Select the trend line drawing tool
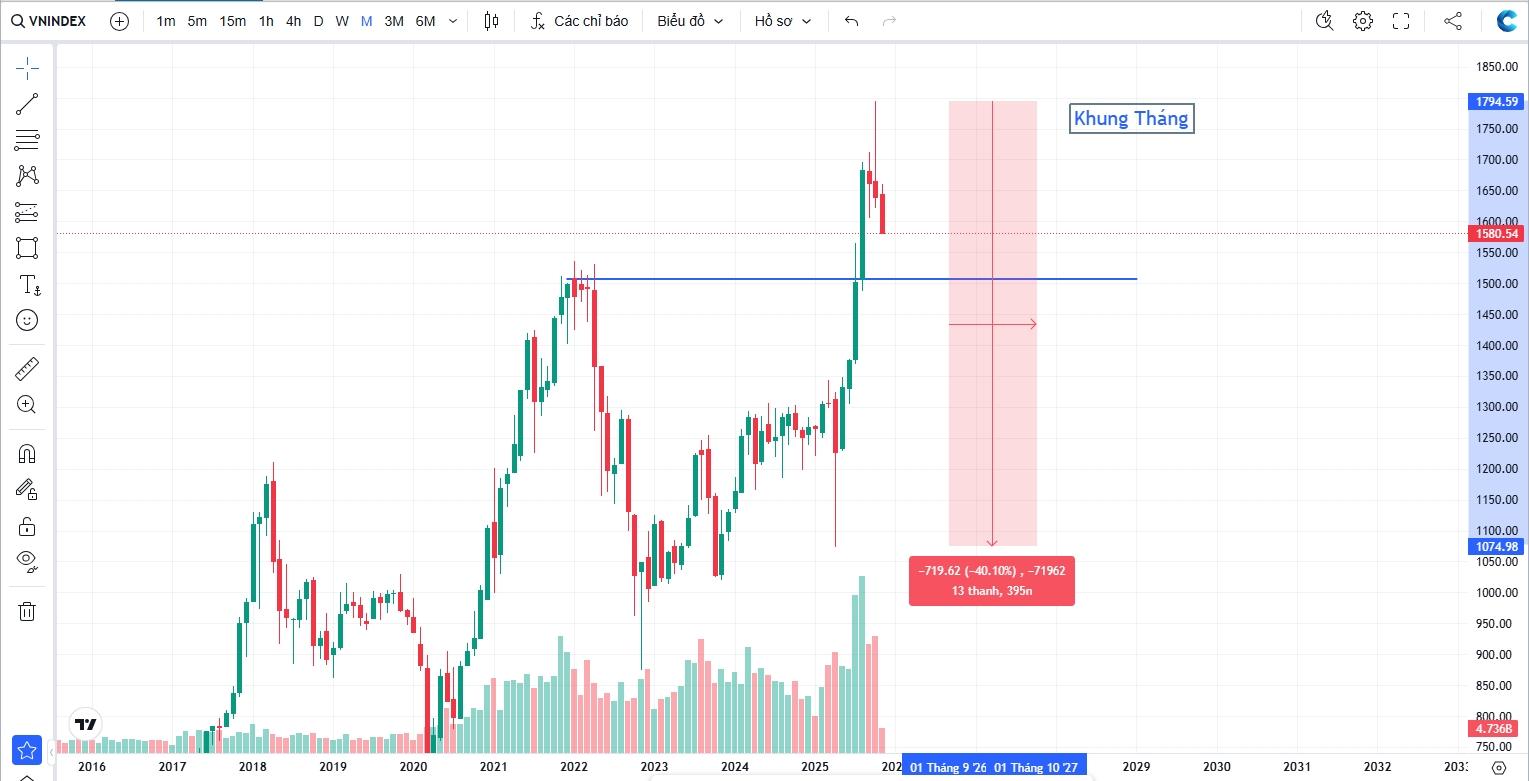The width and height of the screenshot is (1529, 781). (27, 103)
